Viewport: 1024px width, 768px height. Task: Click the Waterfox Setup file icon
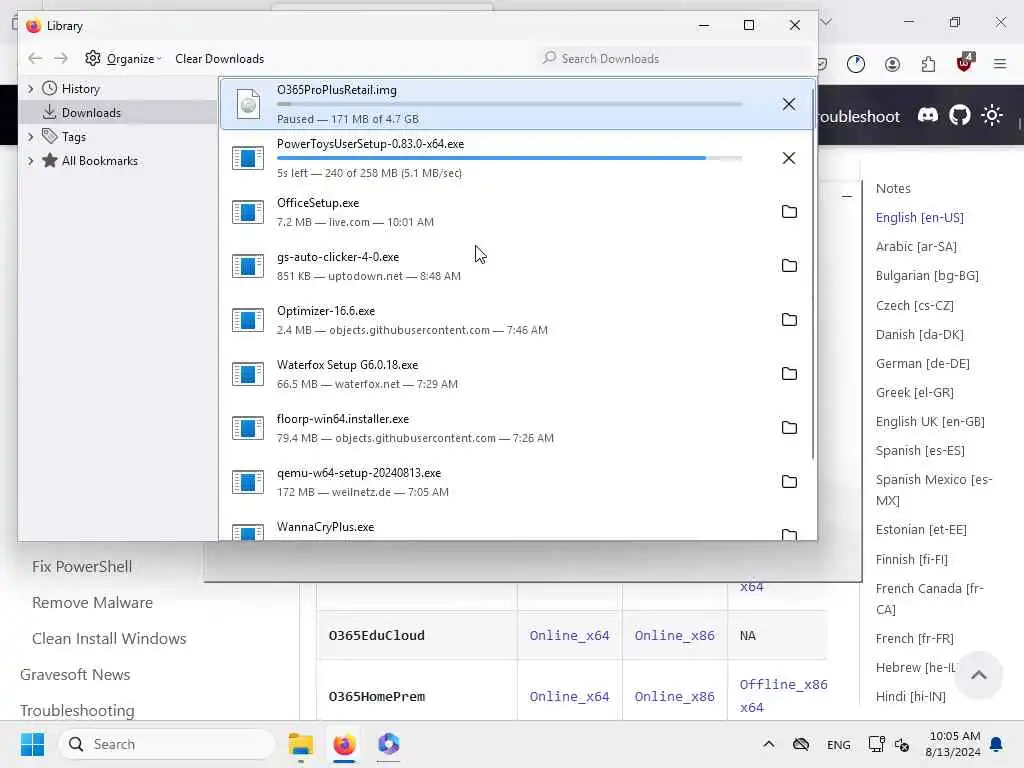(x=248, y=374)
